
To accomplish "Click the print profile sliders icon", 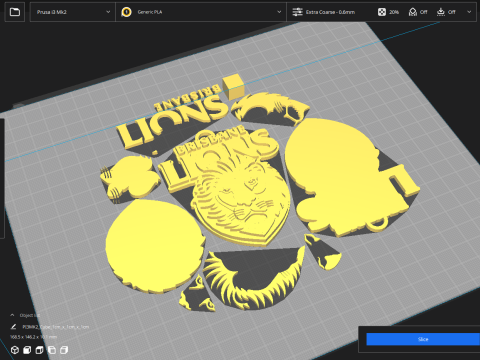I will (297, 12).
